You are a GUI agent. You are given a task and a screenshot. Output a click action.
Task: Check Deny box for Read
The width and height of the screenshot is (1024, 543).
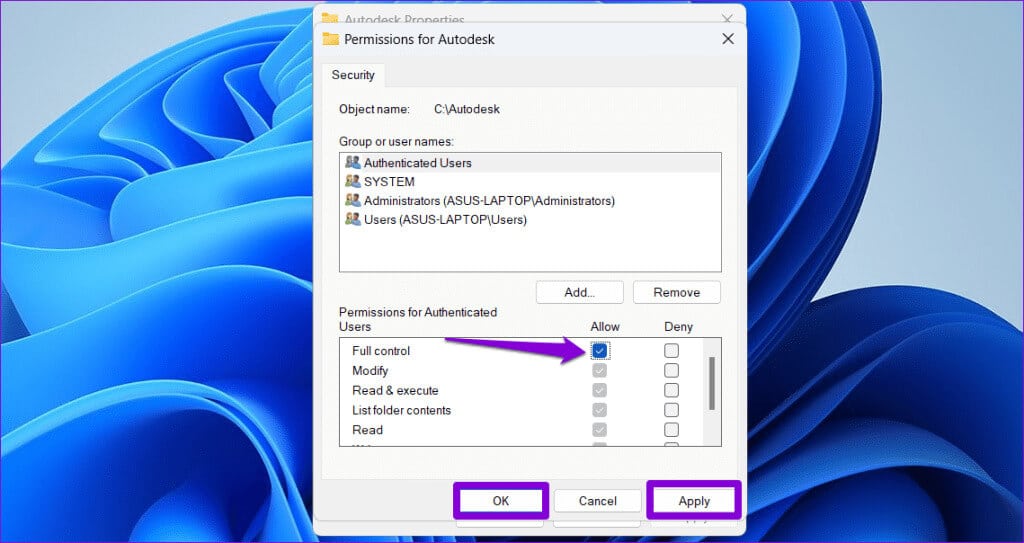[x=671, y=430]
